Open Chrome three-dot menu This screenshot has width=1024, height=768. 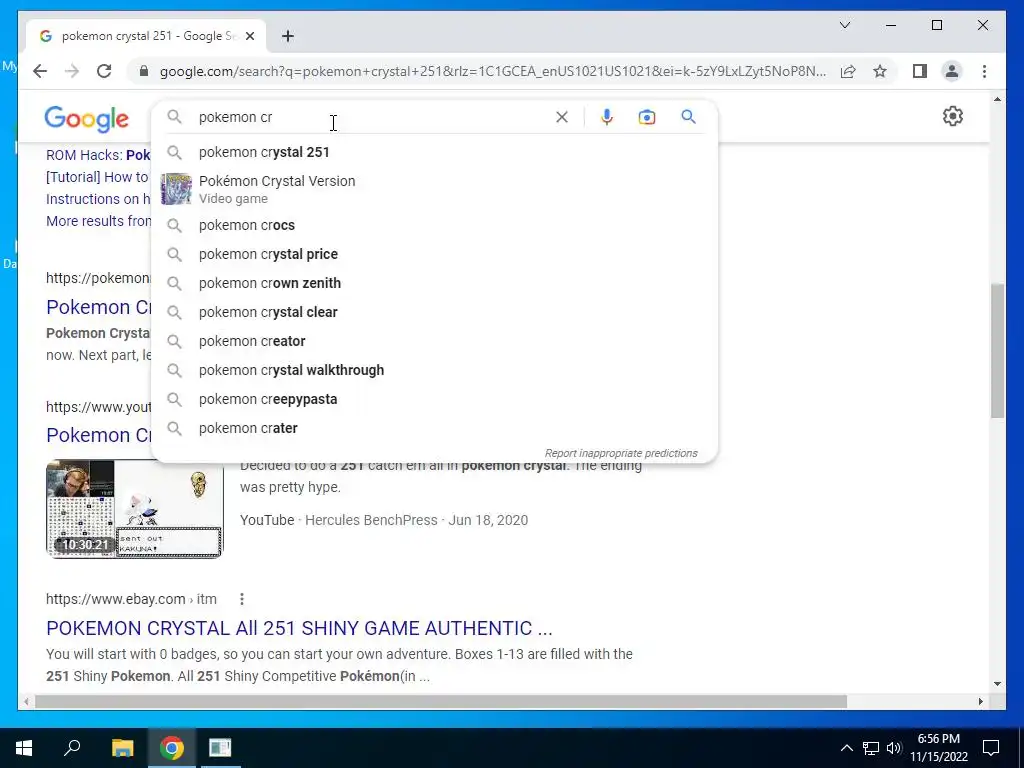coord(984,71)
